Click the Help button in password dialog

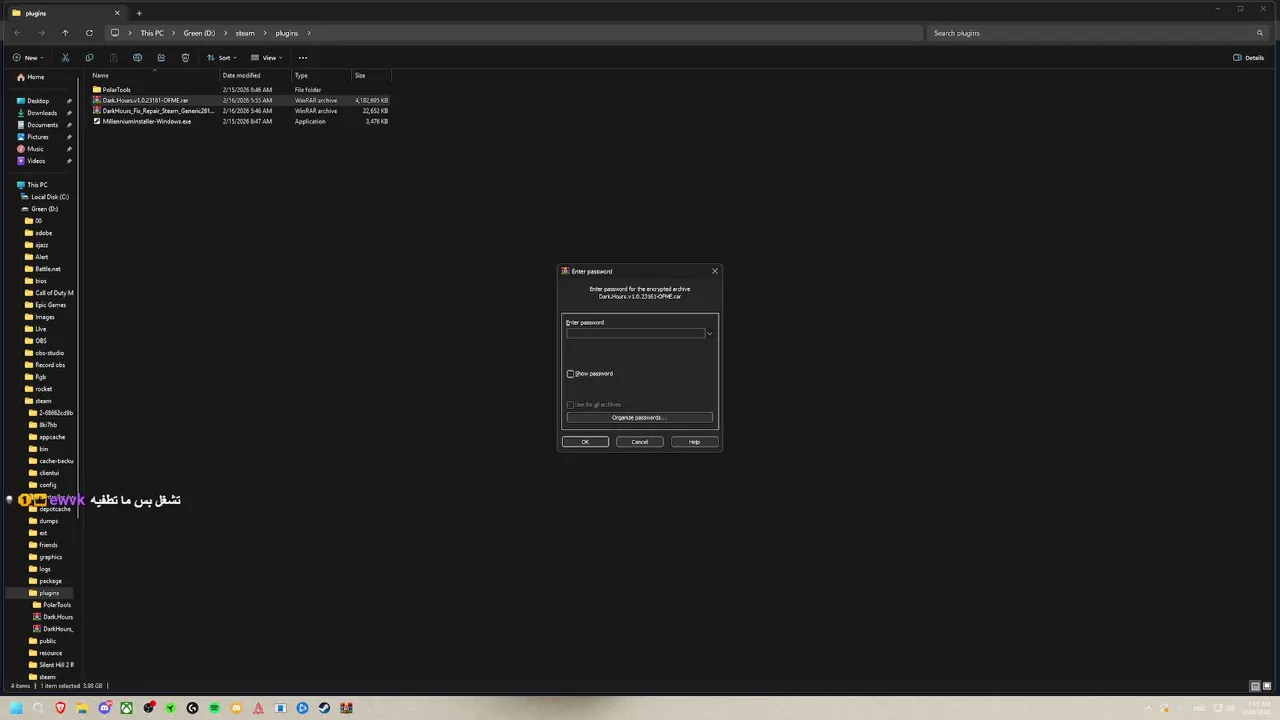694,442
